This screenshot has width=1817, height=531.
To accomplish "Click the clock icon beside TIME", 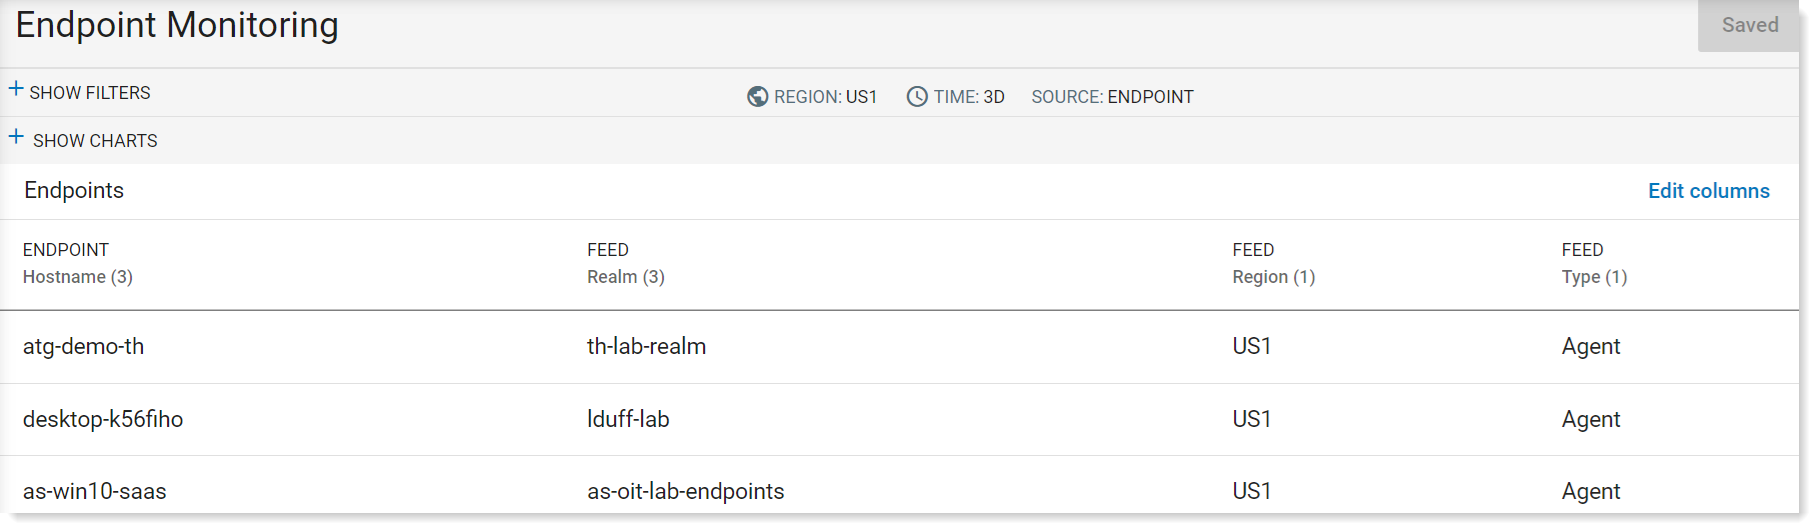I will tap(917, 97).
